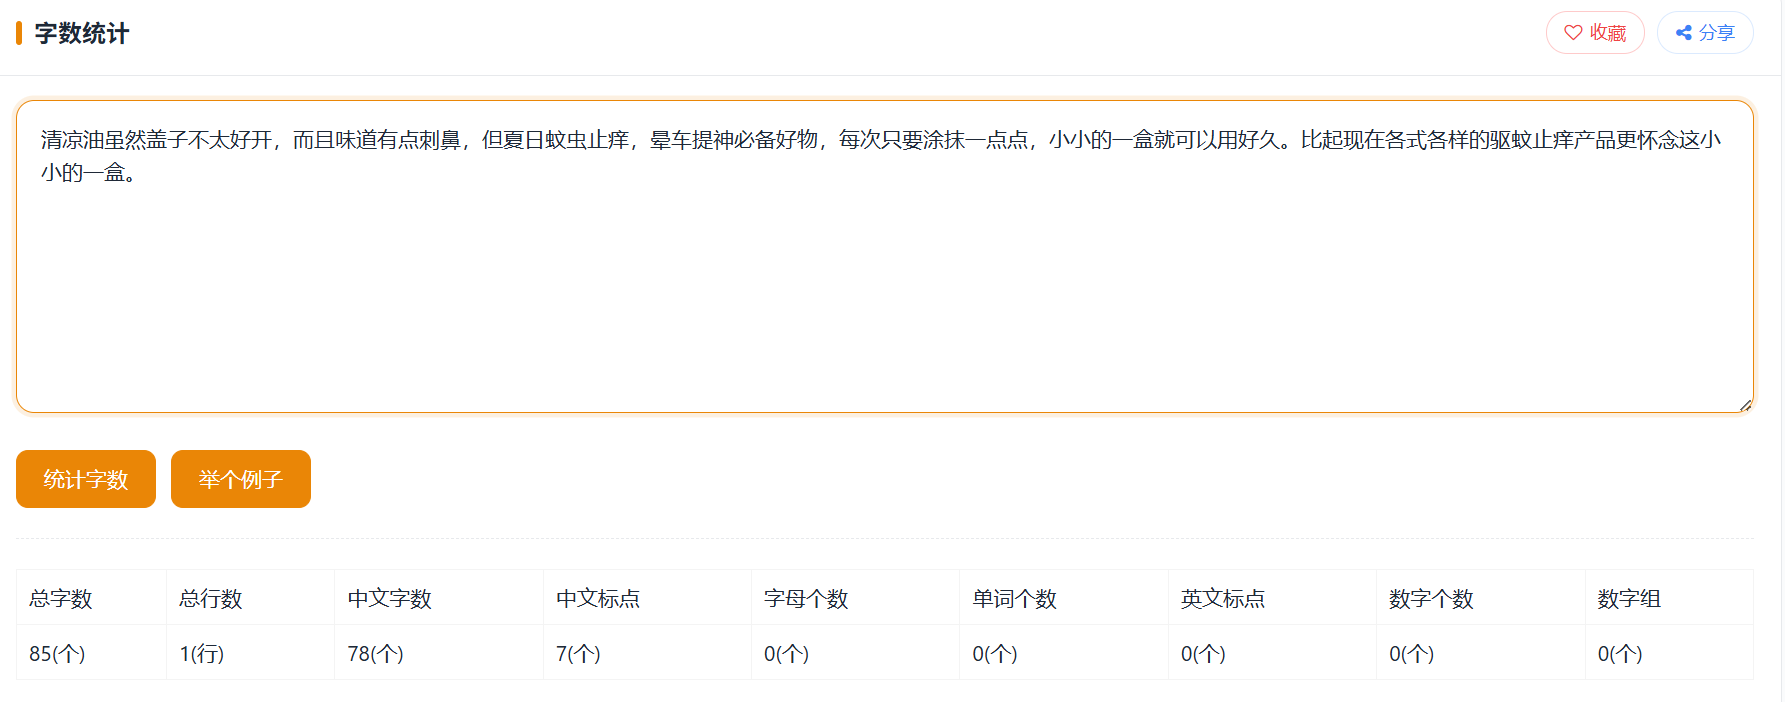Click the 收藏 favorite button
This screenshot has width=1785, height=702.
[x=1595, y=33]
